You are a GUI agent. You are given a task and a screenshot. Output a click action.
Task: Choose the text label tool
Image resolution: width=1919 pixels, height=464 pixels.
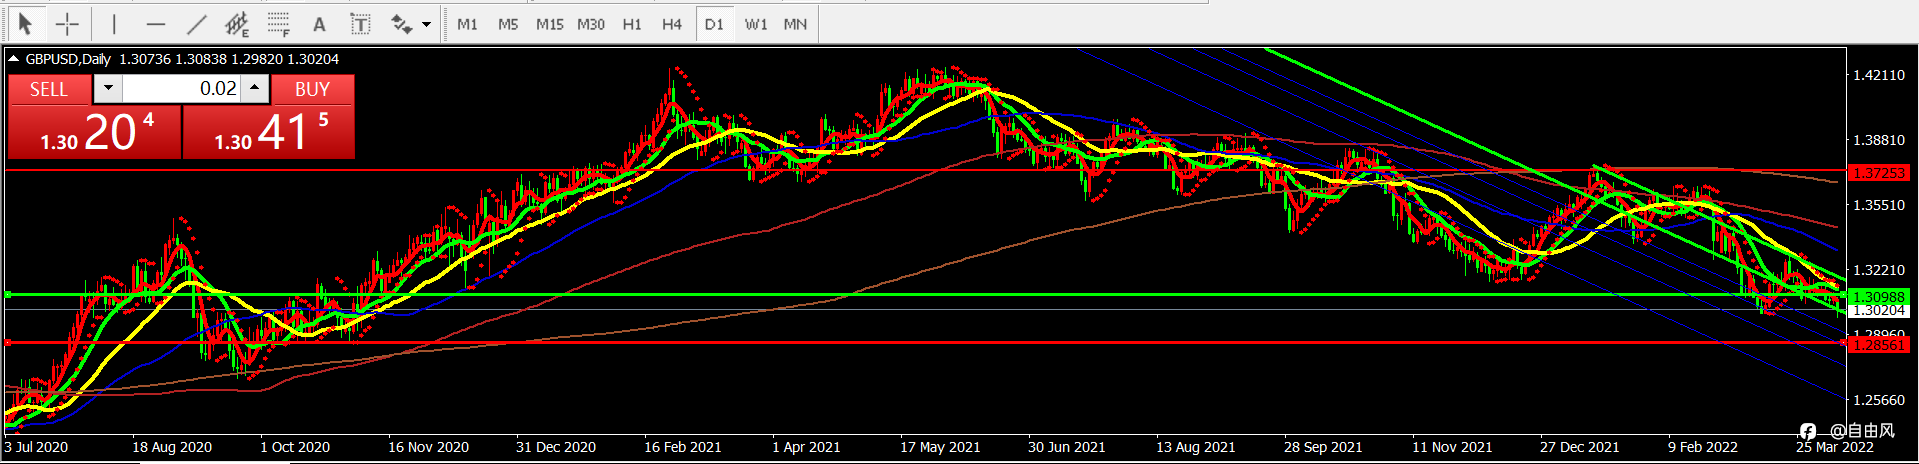(360, 24)
